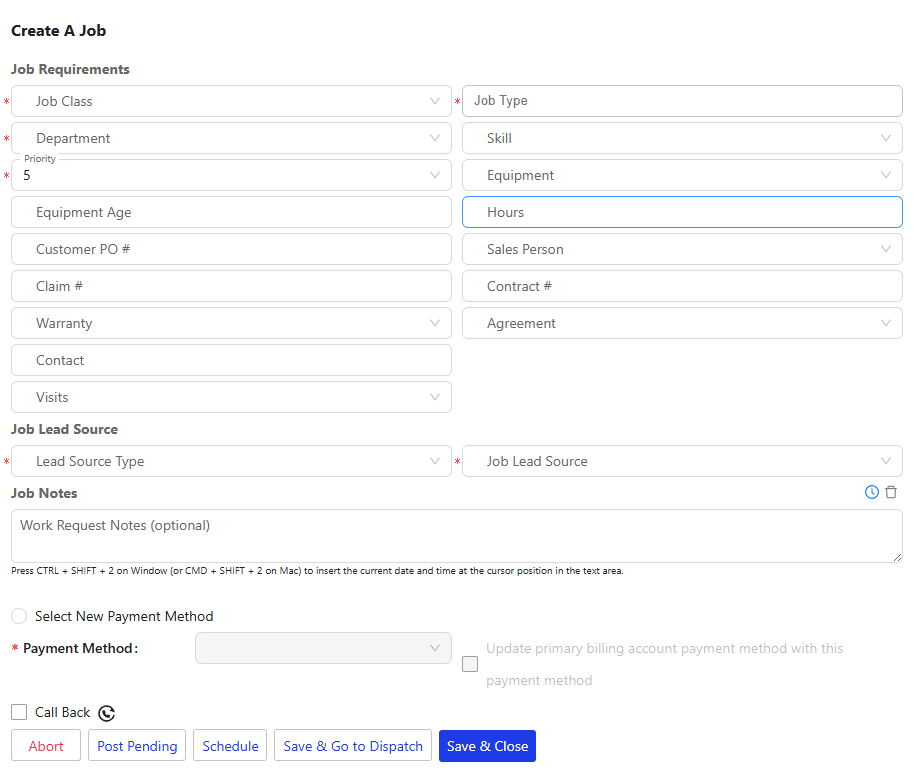The width and height of the screenshot is (914, 780).
Task: Expand the Agreement dropdown
Action: [682, 323]
